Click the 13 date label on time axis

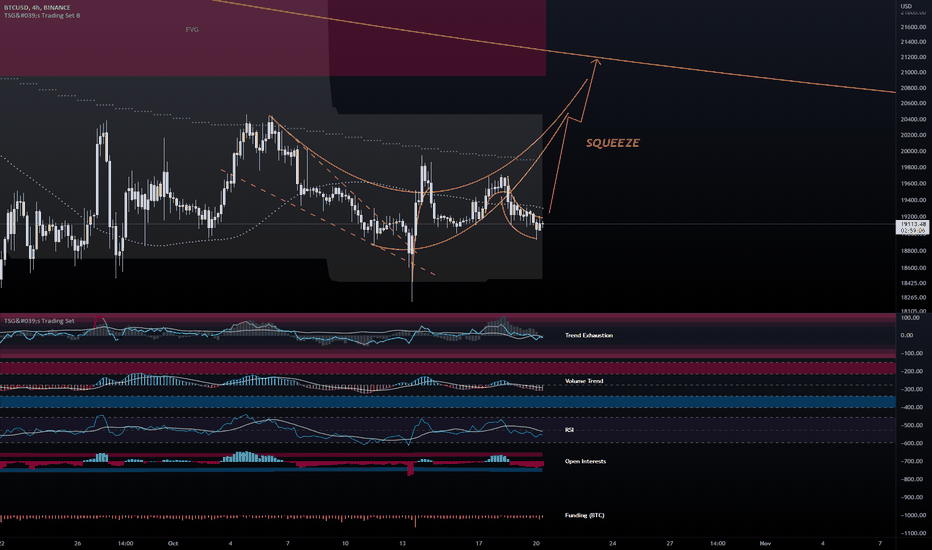[x=402, y=543]
